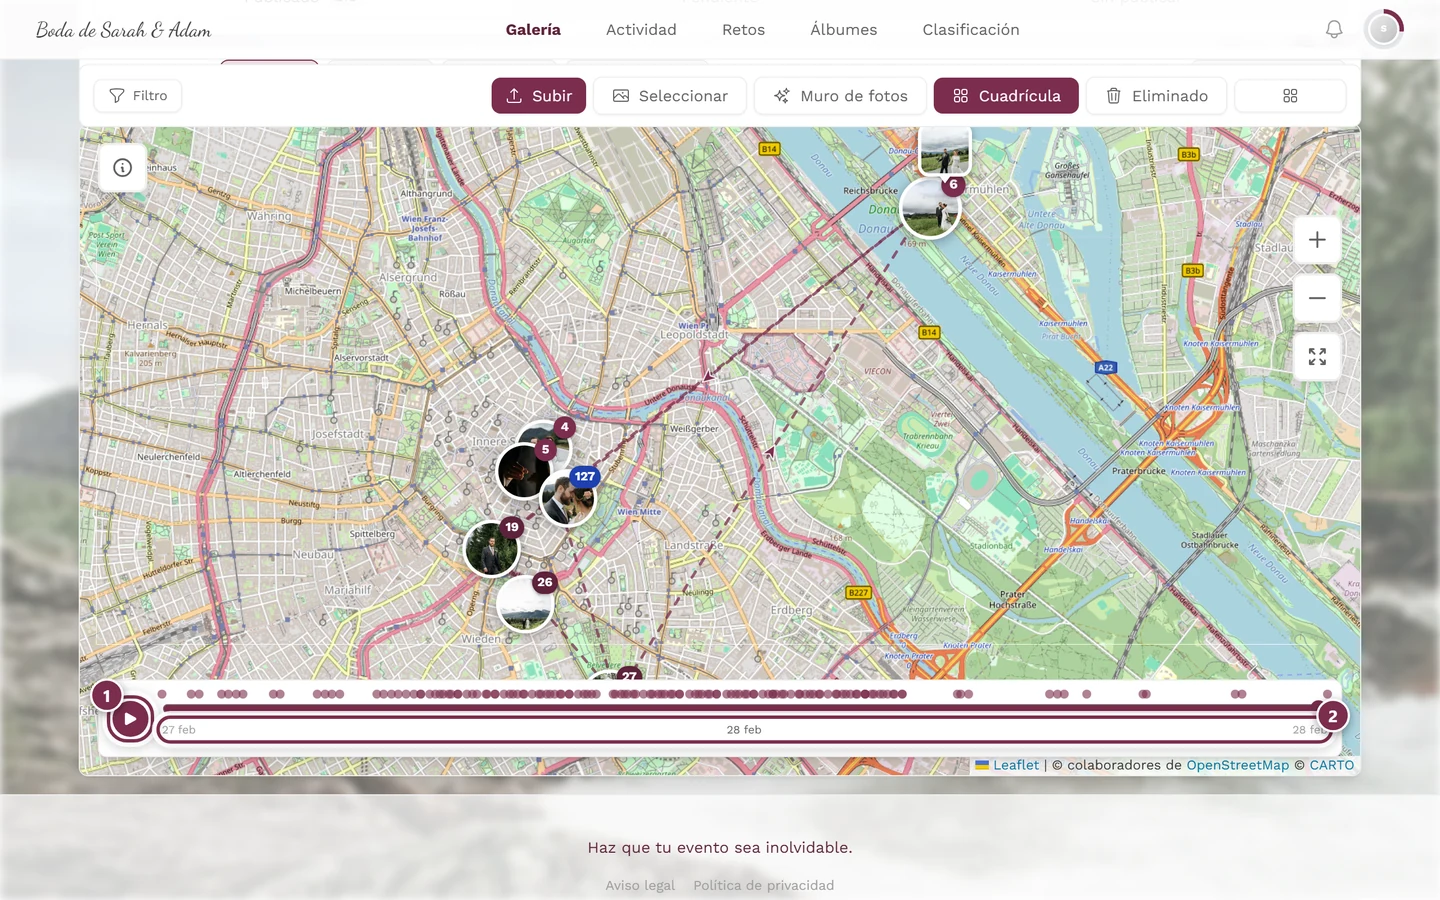The width and height of the screenshot is (1440, 900).
Task: Open the Filtro filter button
Action: pos(138,96)
